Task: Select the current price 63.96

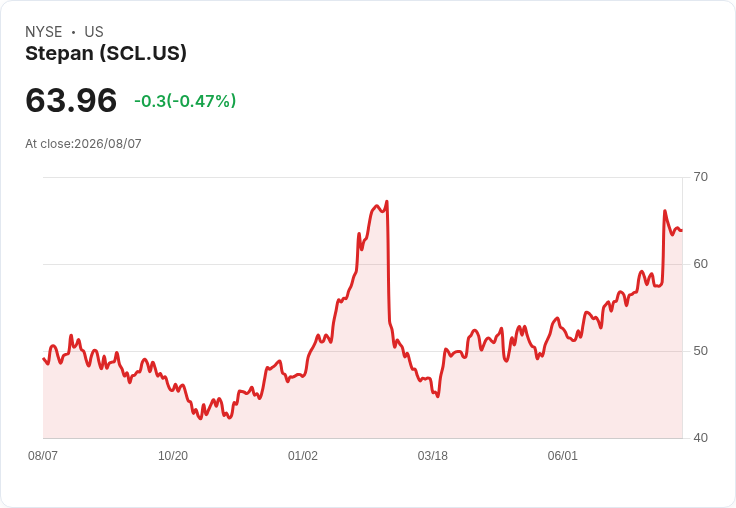Action: 71,100
